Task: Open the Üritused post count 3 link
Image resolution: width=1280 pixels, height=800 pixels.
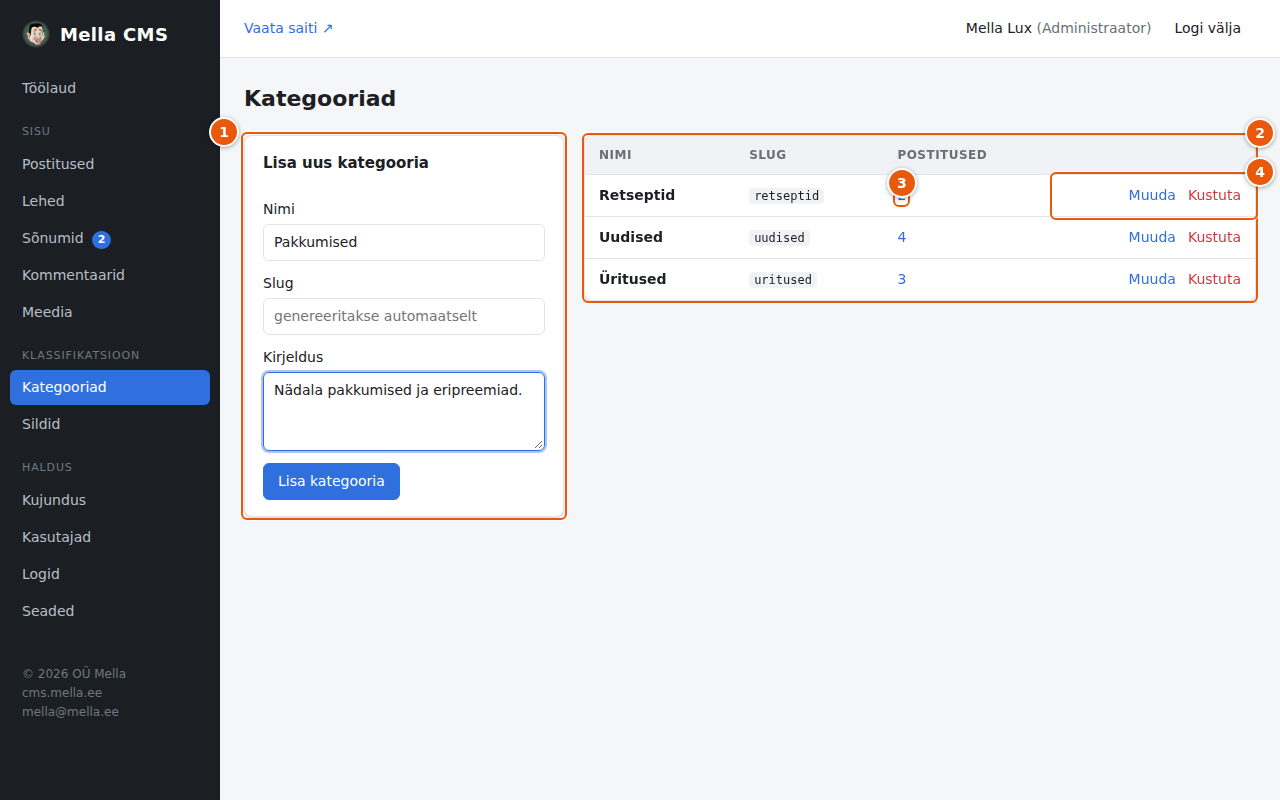Action: coord(902,279)
